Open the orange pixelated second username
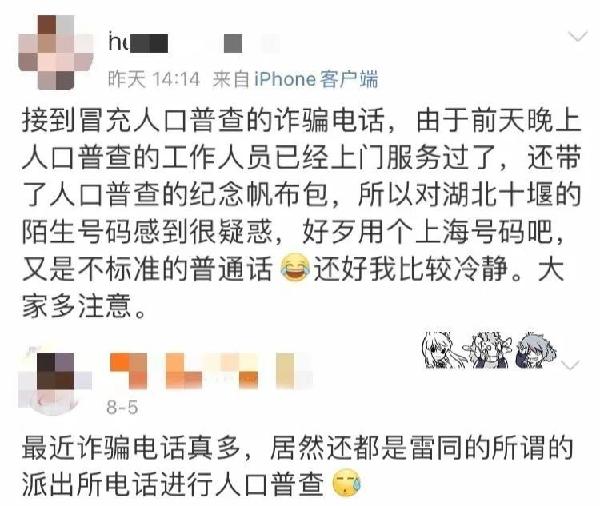Viewport: 600px width, 506px height. pos(210,371)
